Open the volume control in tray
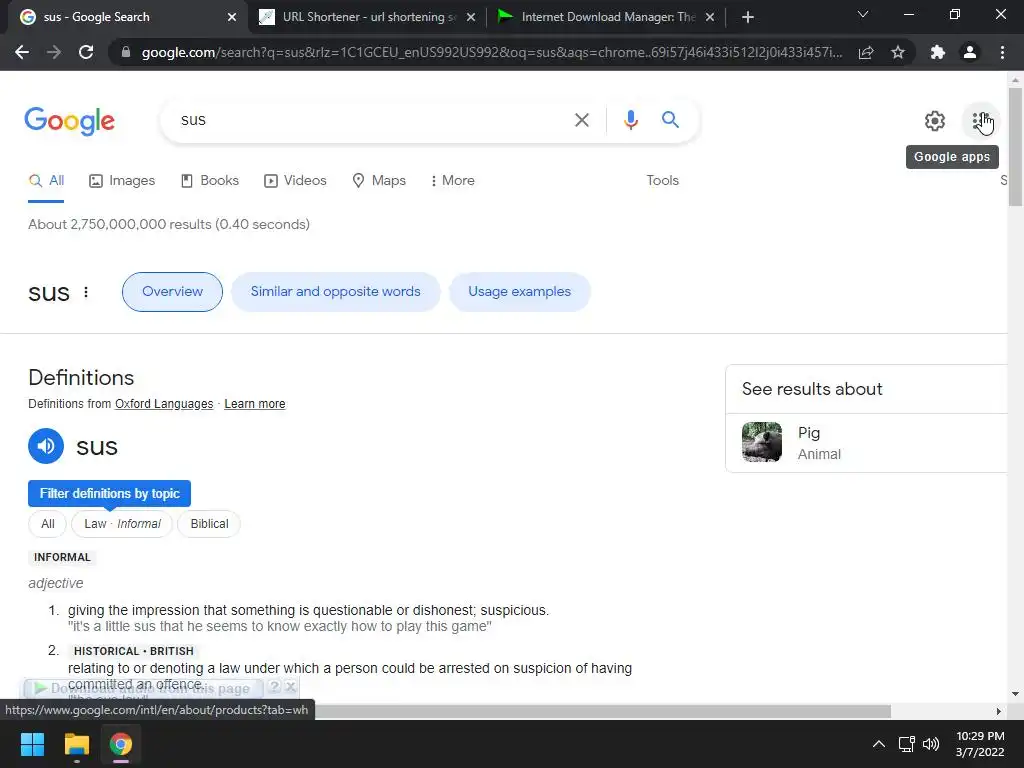The width and height of the screenshot is (1024, 768). pyautogui.click(x=931, y=744)
